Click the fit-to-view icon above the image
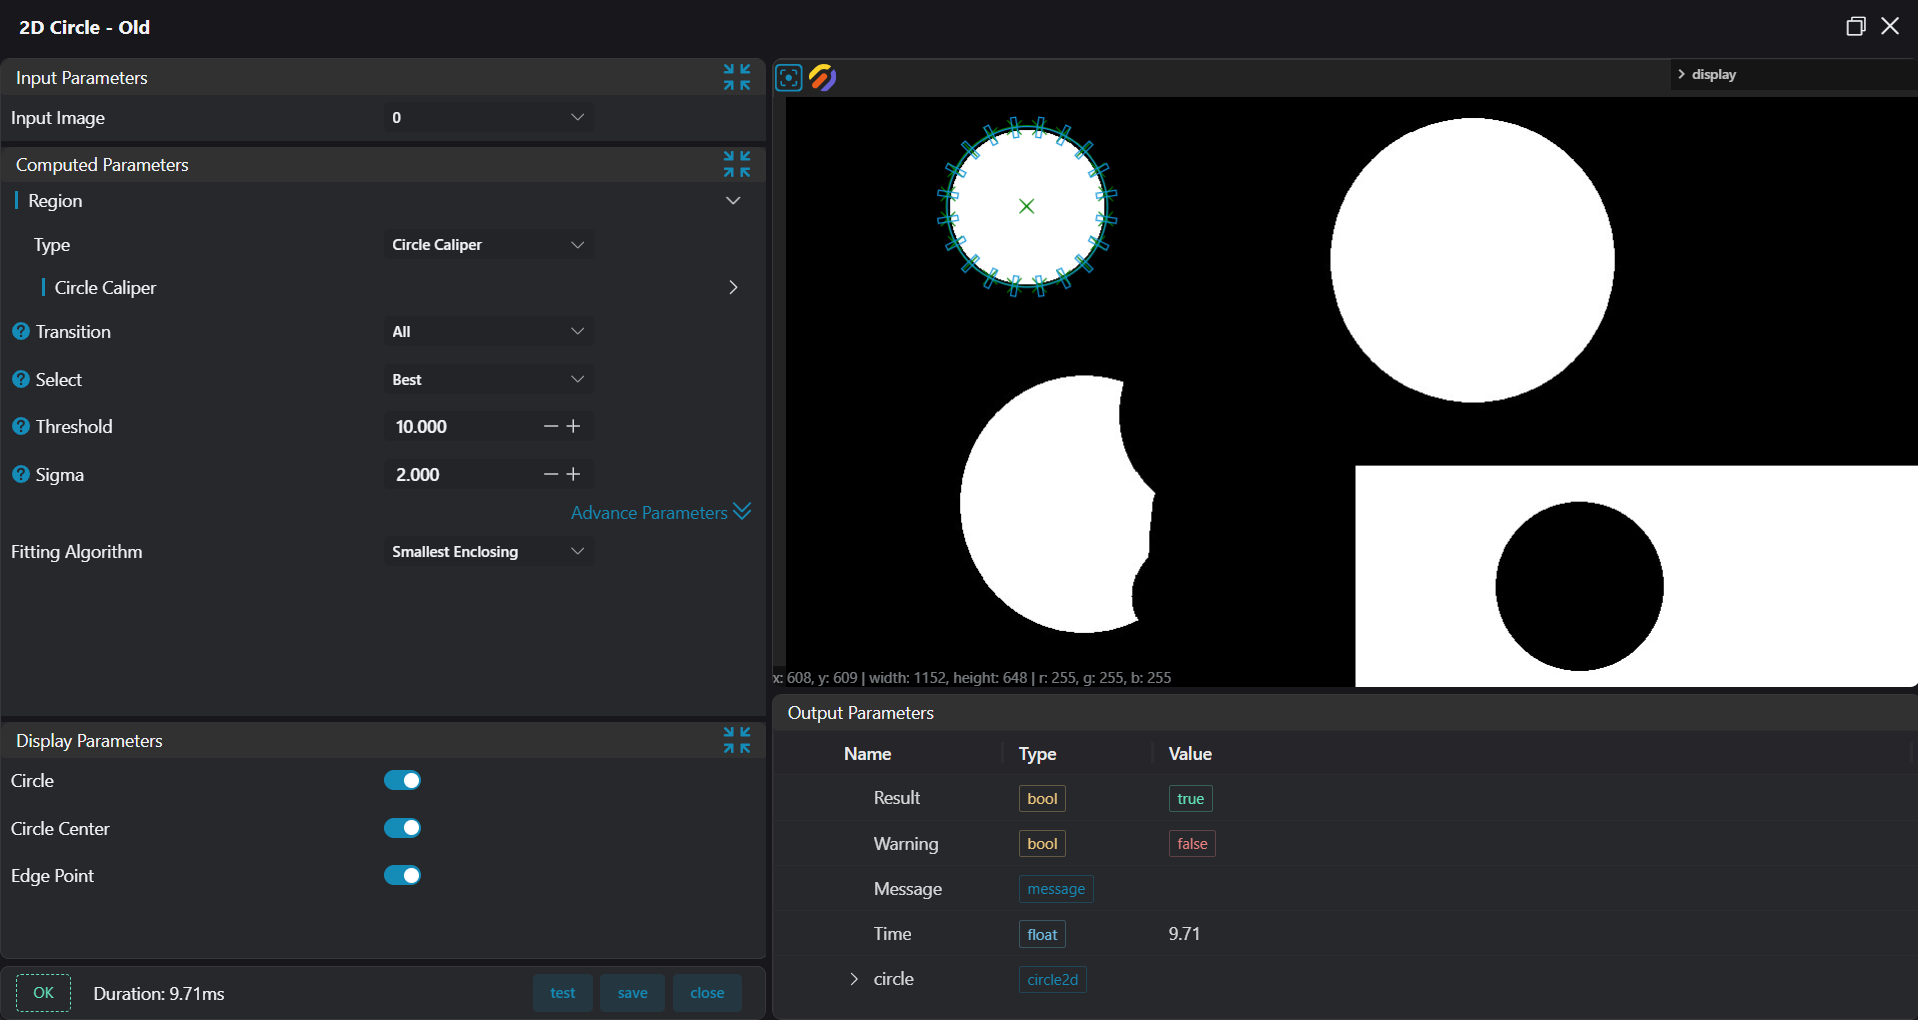1918x1020 pixels. coord(788,77)
